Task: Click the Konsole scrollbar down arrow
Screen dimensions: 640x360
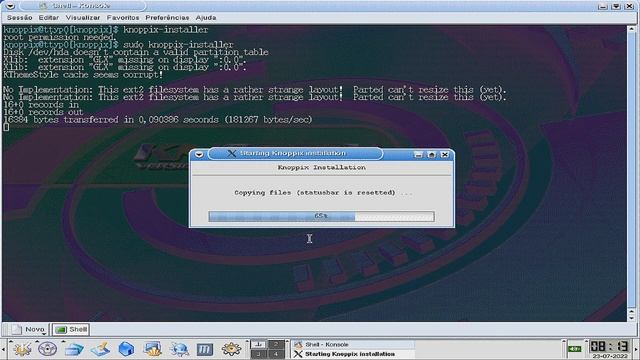Action: 631,317
